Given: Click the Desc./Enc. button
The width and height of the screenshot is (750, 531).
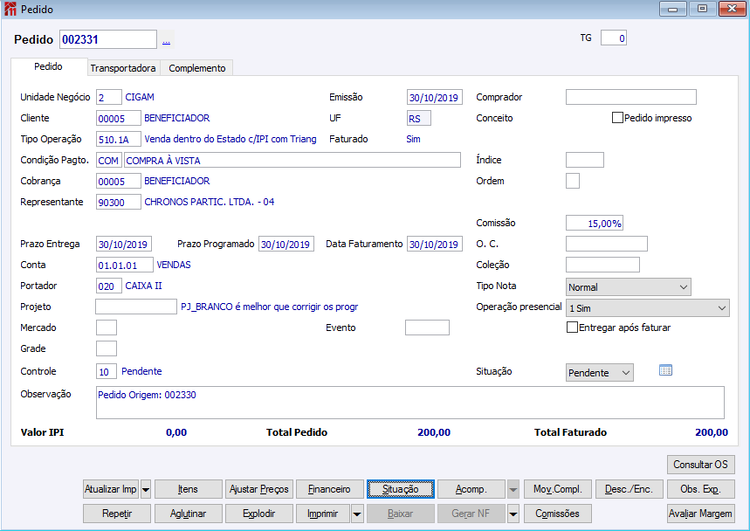Looking at the screenshot, I should coord(629,489).
